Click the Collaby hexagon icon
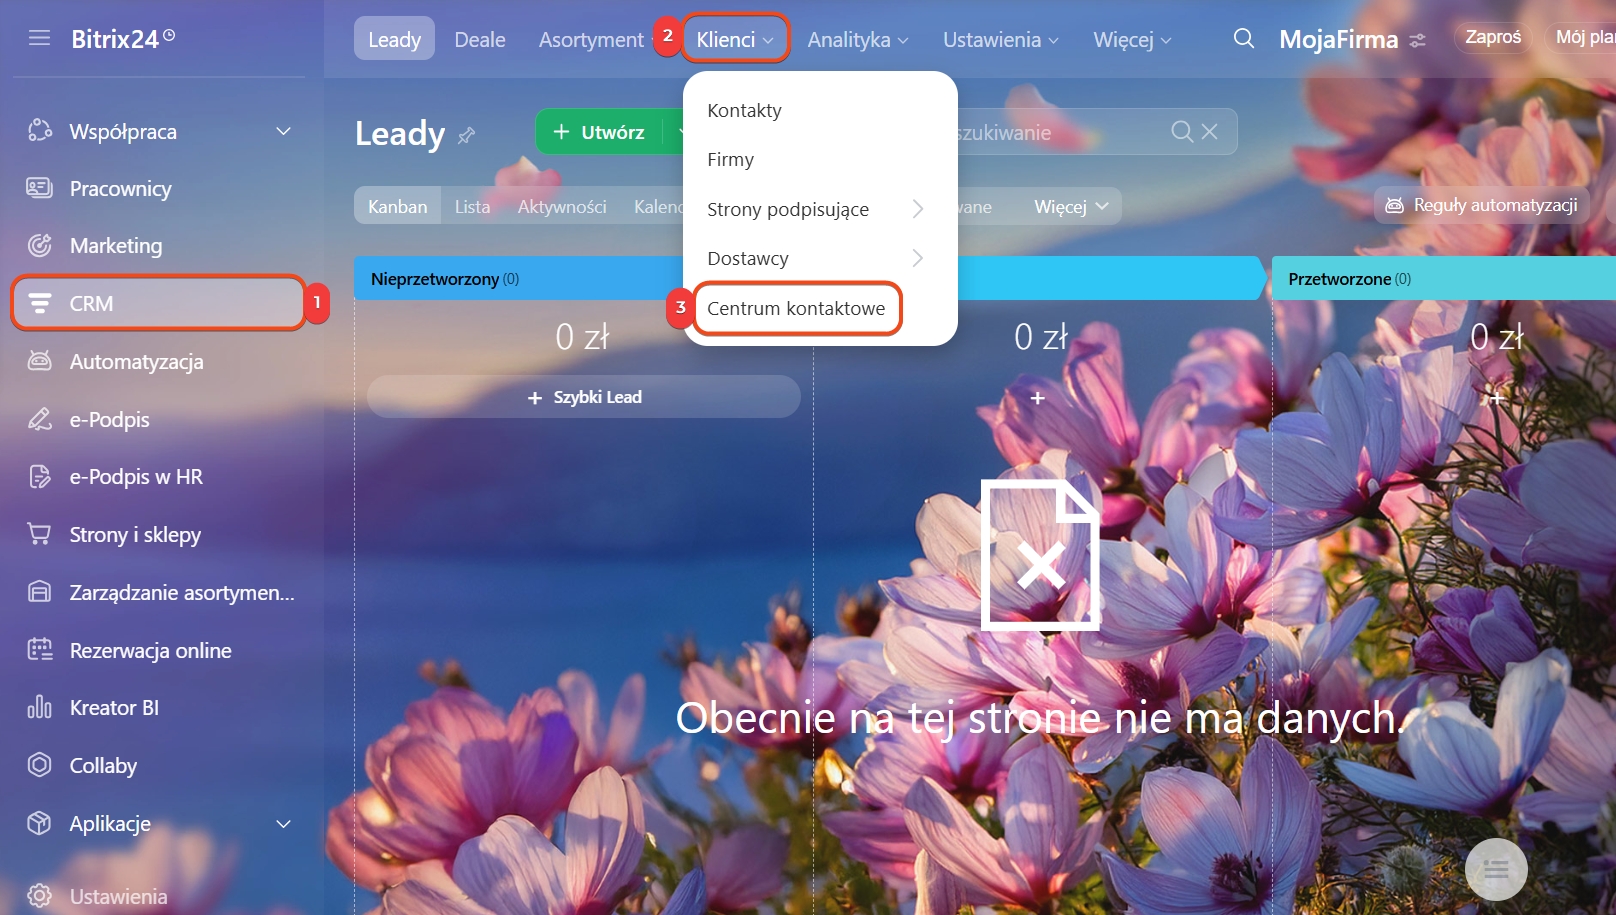 coord(39,765)
